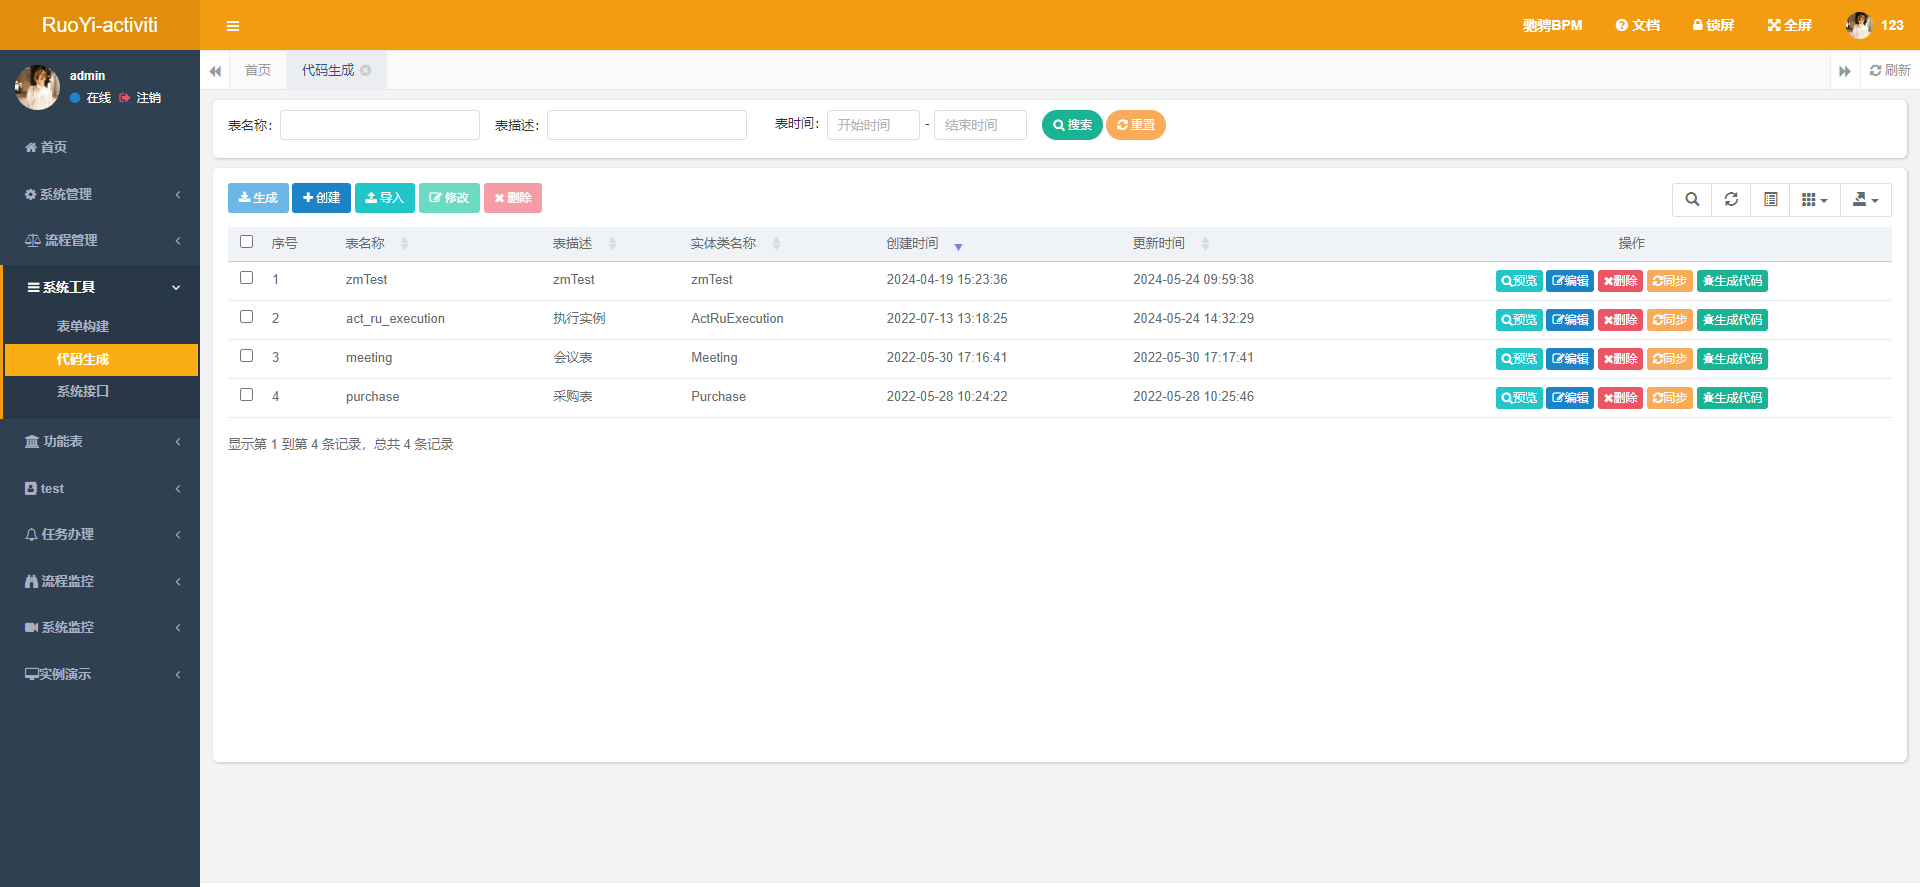Expand the test sidebar menu
1920x887 pixels.
click(100, 489)
